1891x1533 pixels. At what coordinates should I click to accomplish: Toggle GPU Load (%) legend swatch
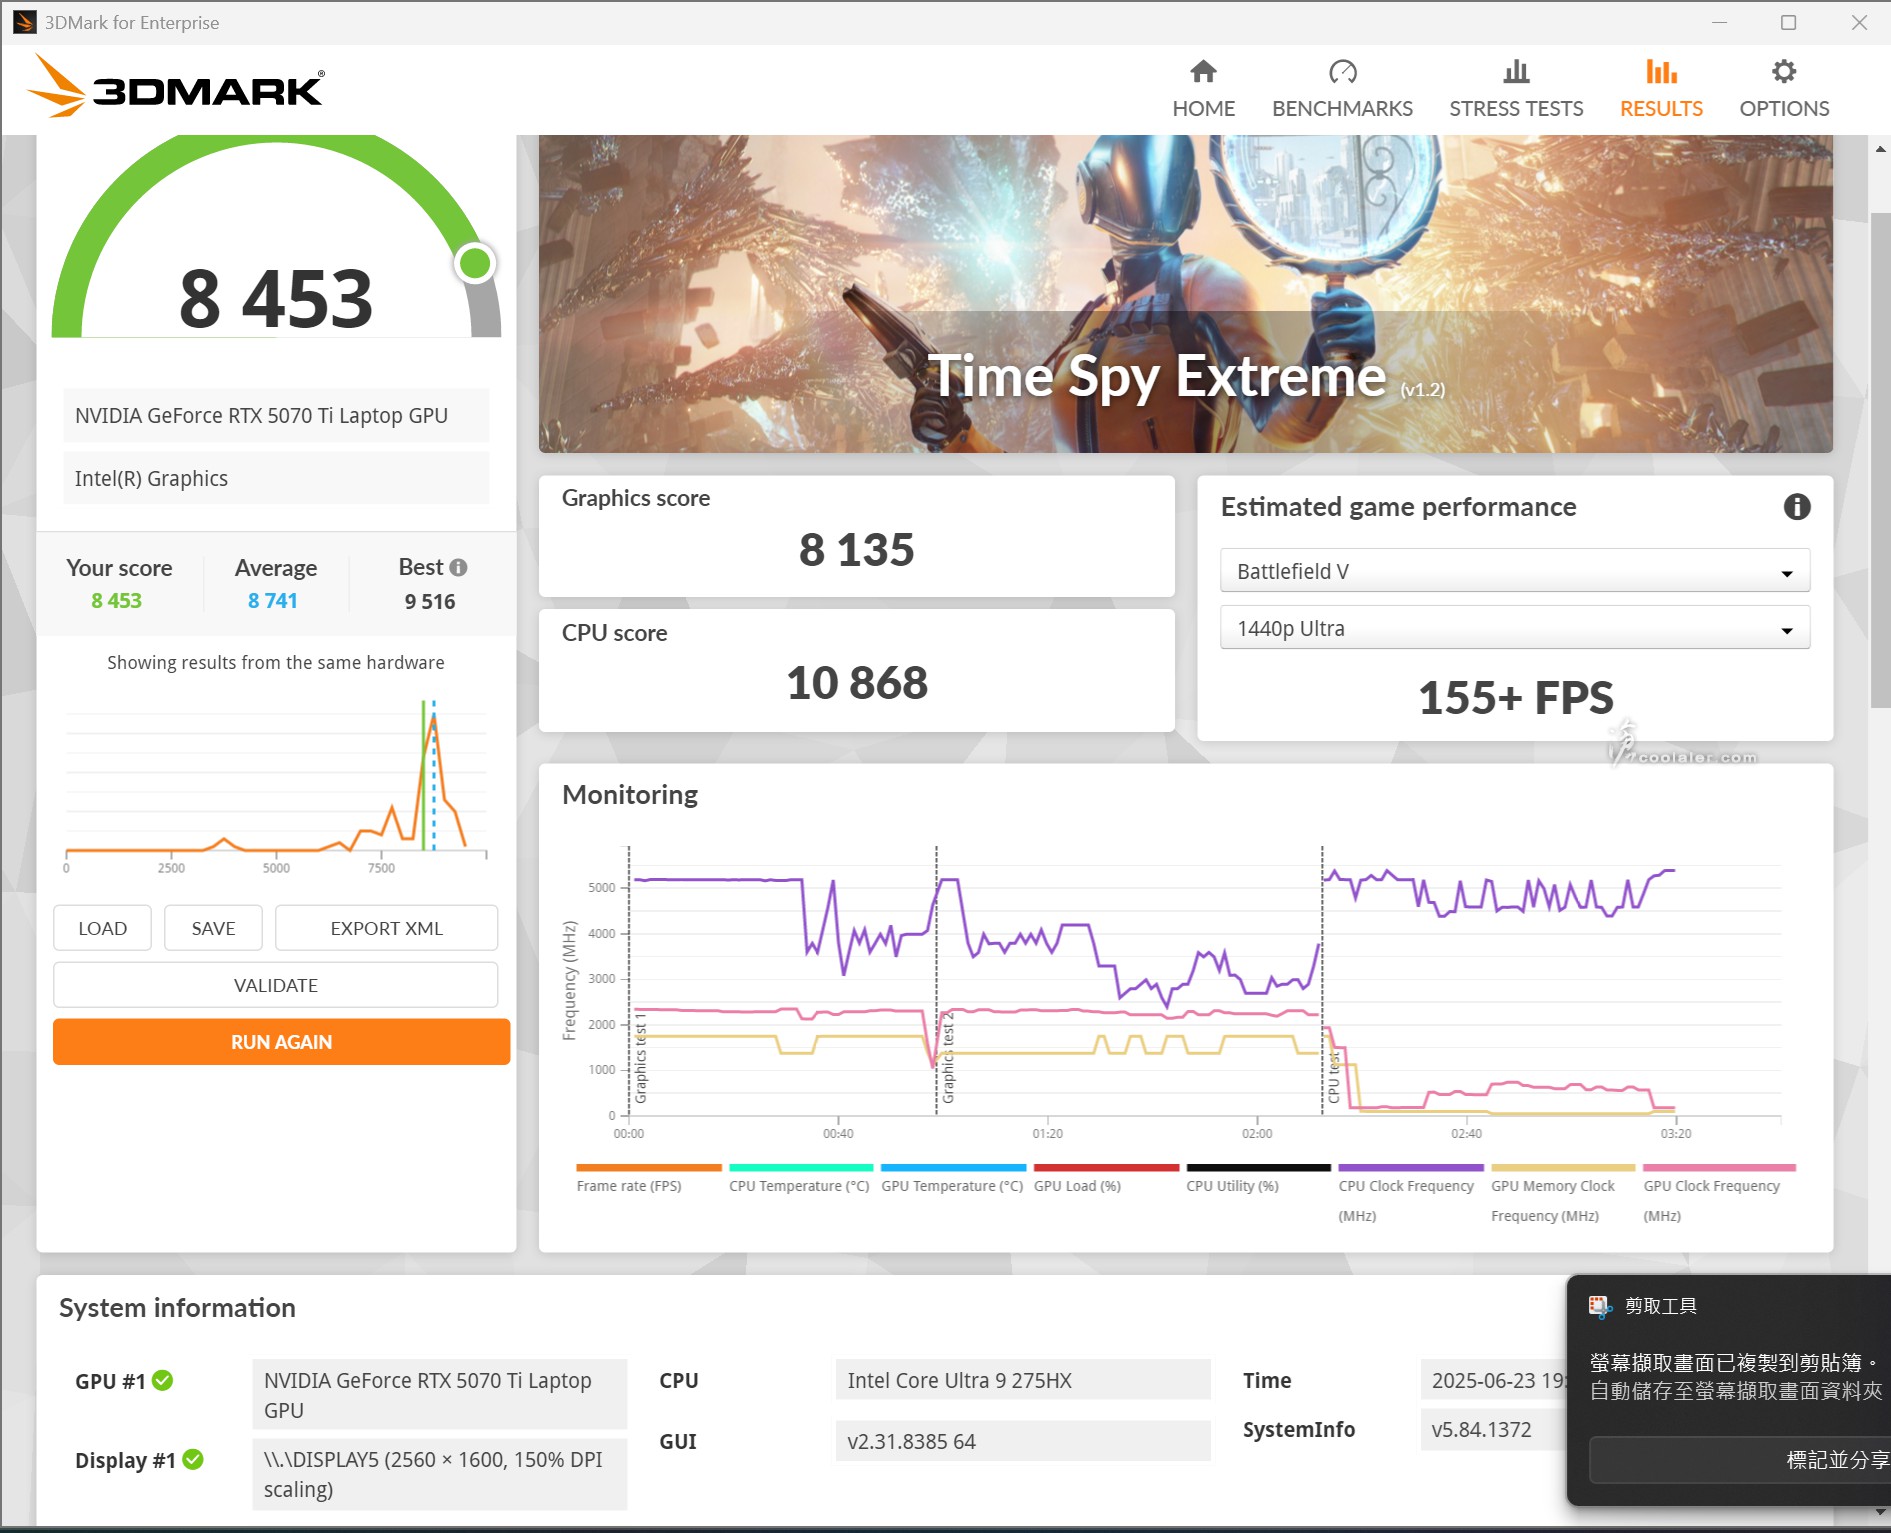[1106, 1168]
